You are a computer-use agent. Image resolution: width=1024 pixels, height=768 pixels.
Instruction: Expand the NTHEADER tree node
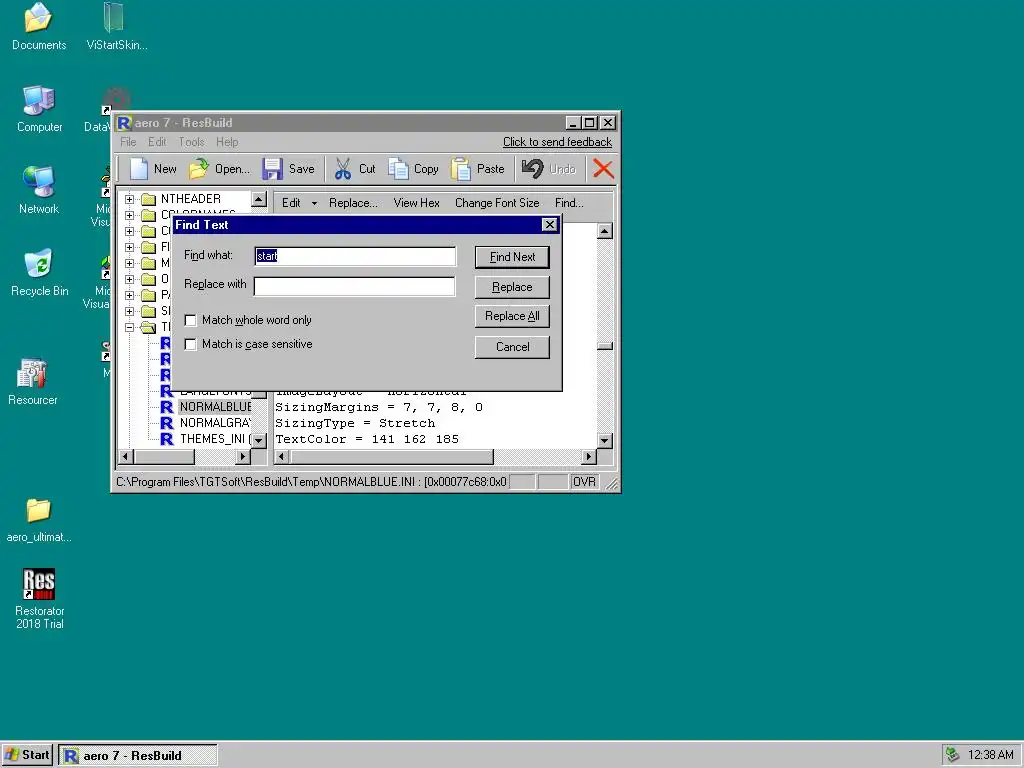pyautogui.click(x=129, y=199)
